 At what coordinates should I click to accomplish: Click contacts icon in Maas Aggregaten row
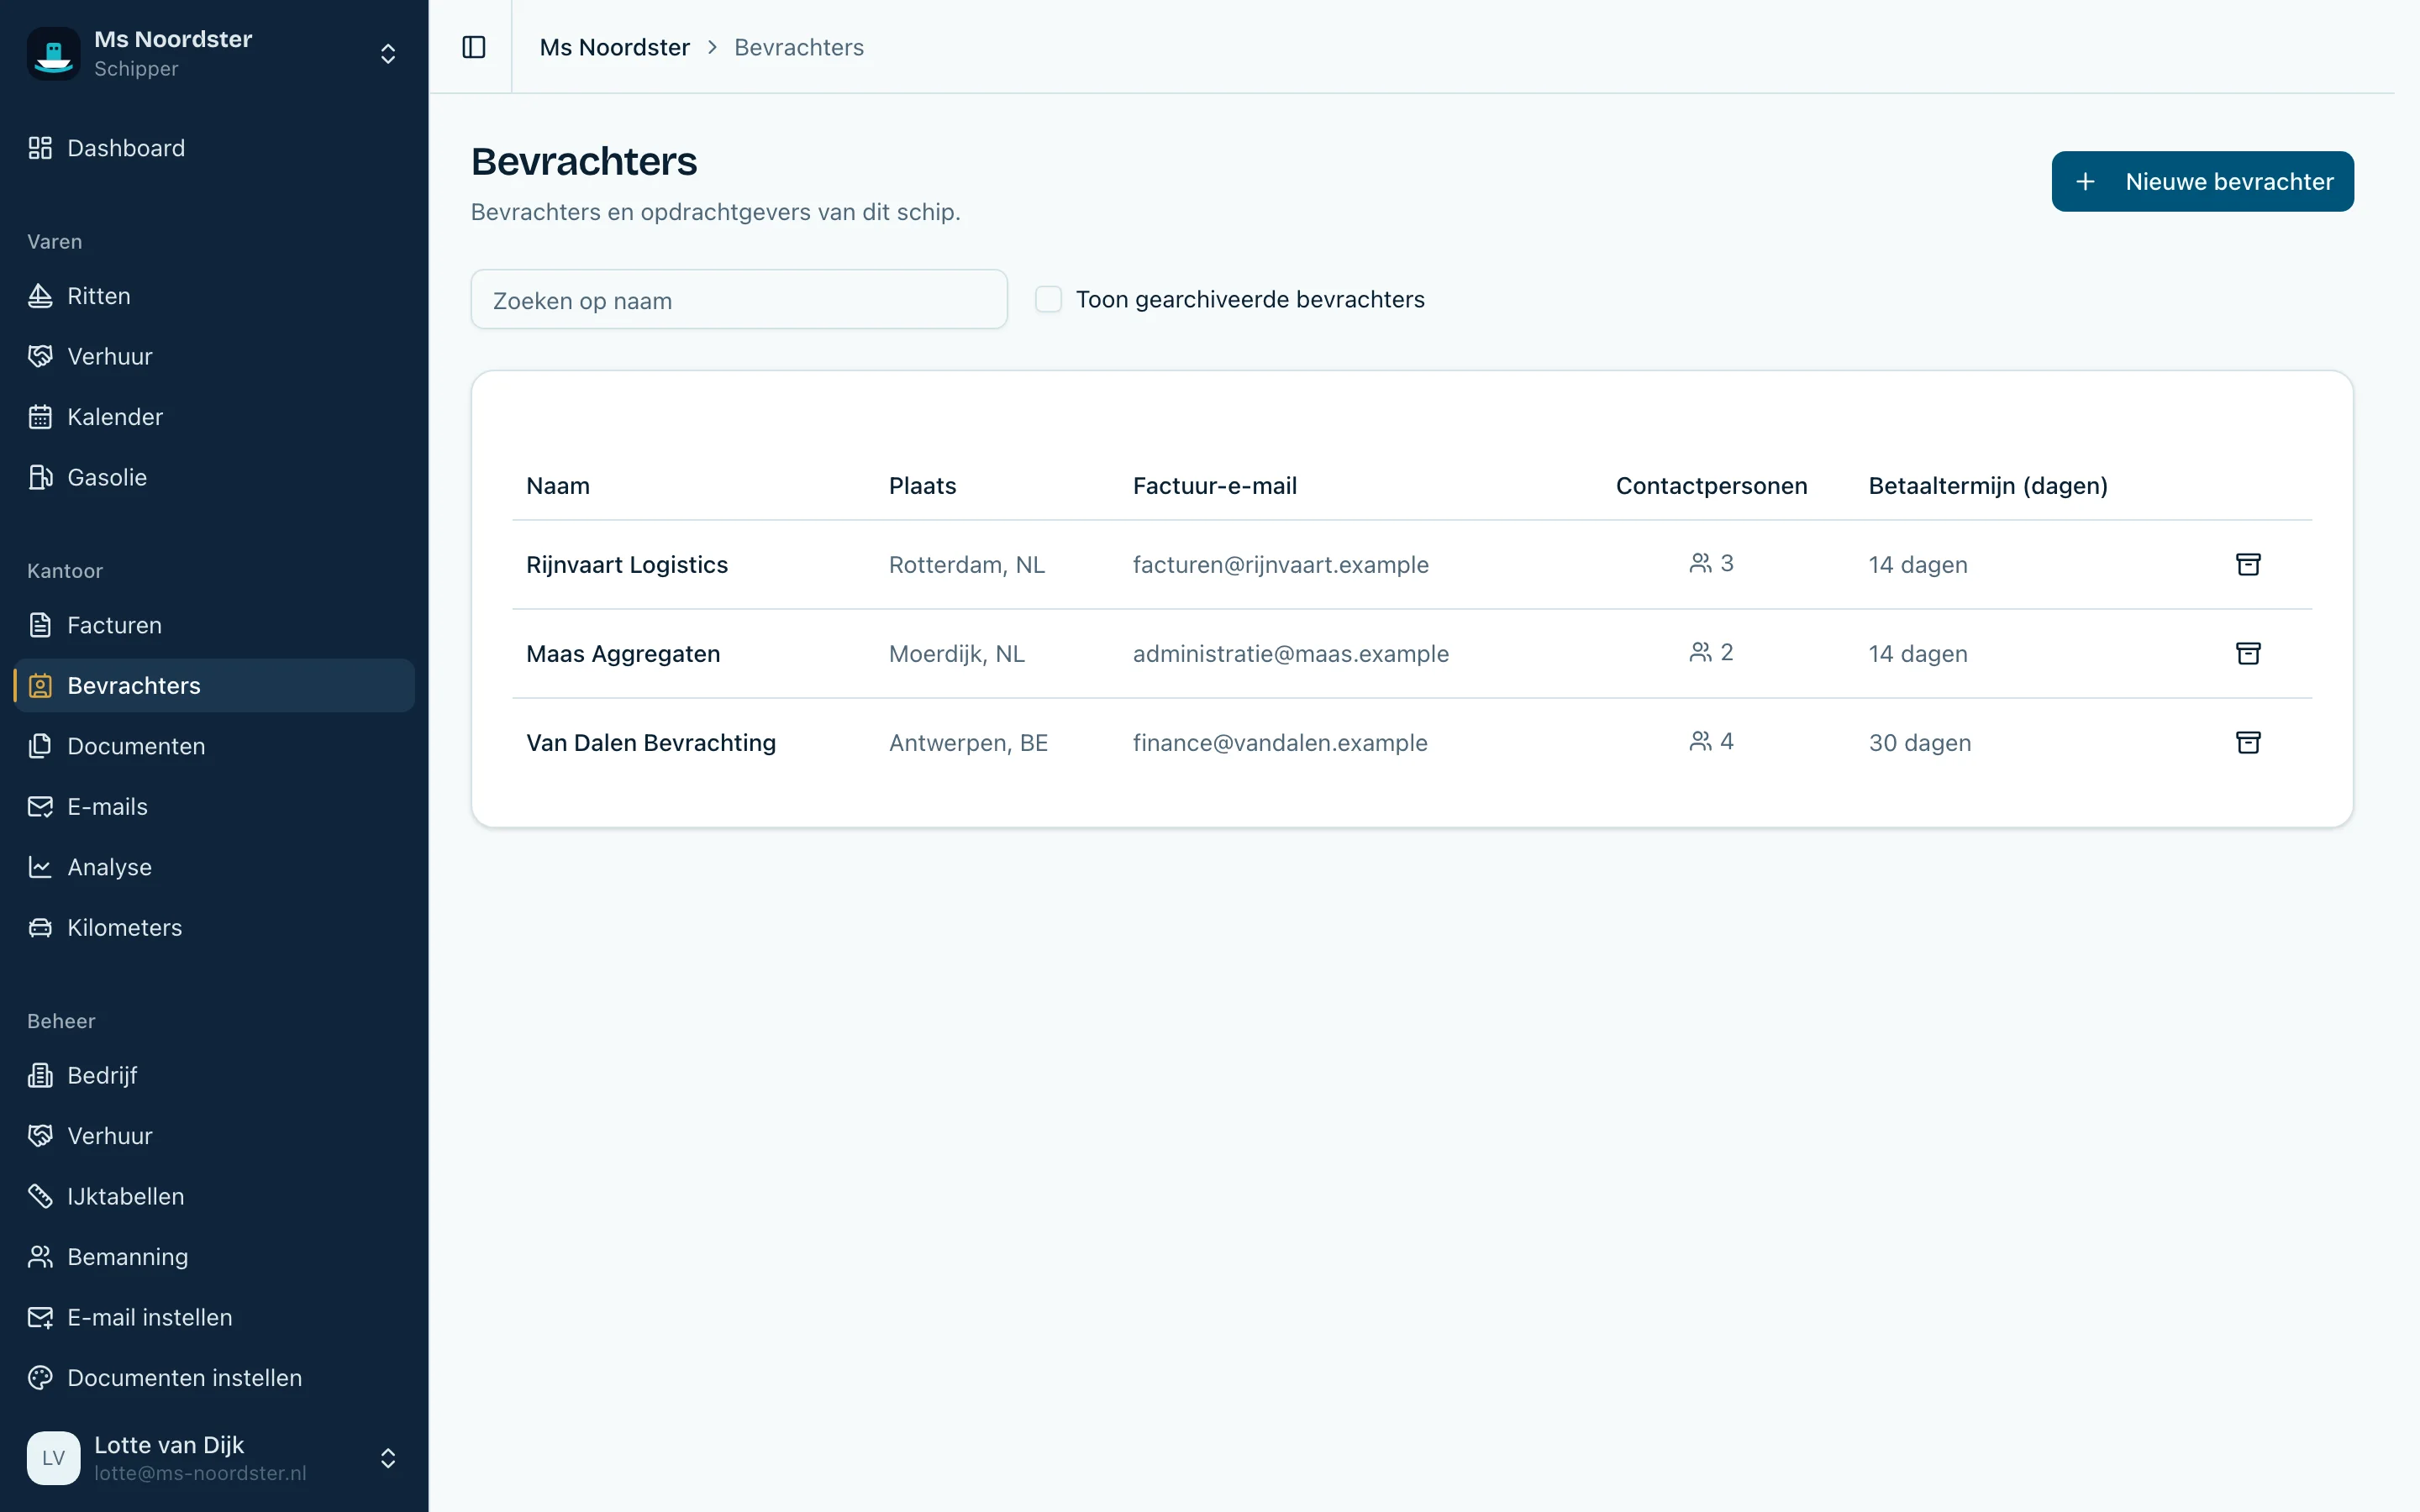(x=1700, y=652)
